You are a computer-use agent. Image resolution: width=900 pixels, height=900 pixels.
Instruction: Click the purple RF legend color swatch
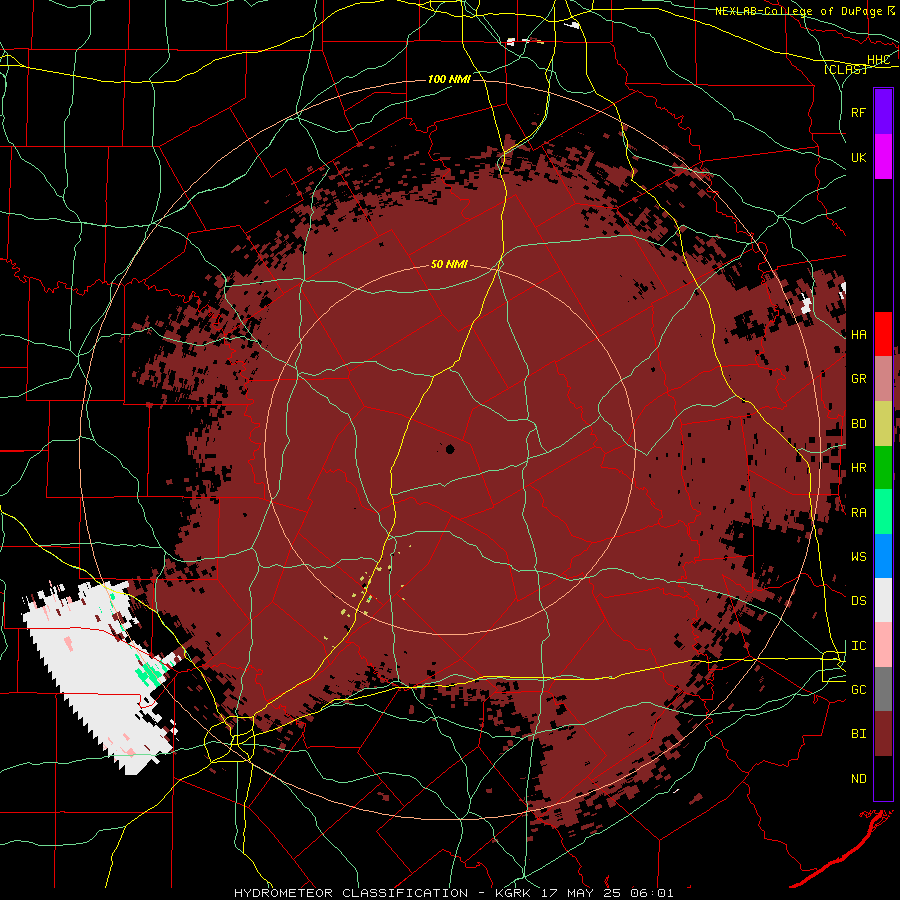(x=883, y=112)
